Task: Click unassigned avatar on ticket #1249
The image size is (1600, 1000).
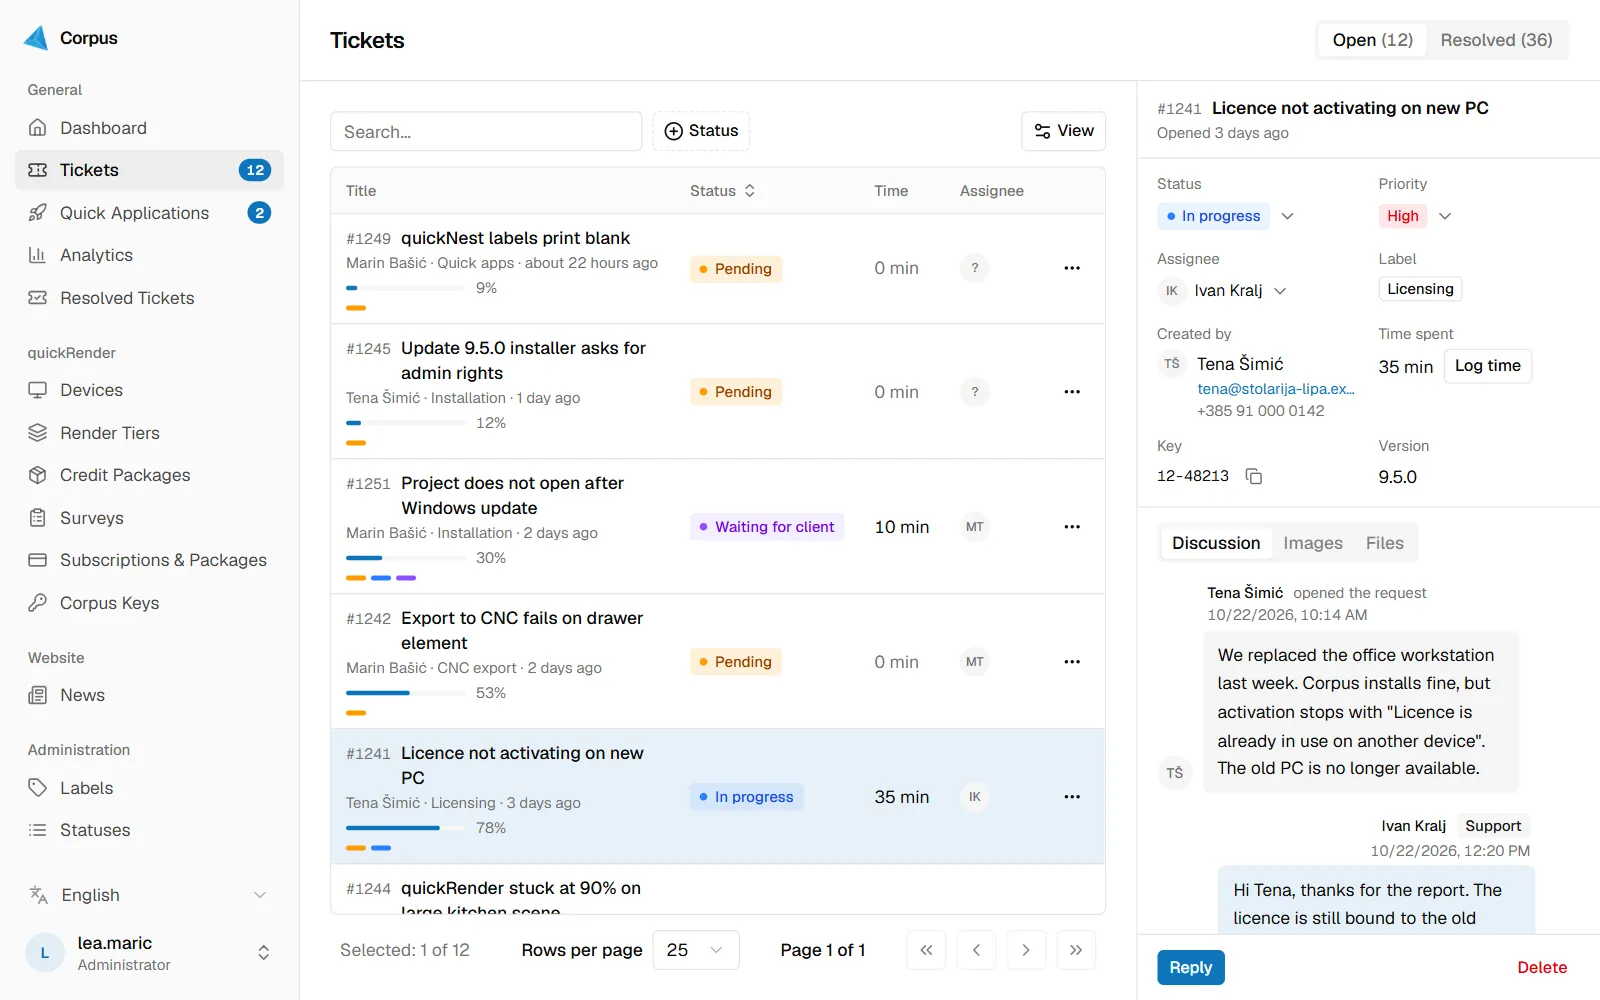Action: [975, 268]
